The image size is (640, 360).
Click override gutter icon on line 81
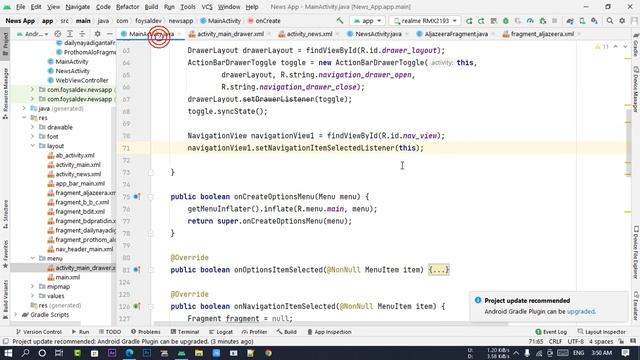(x=137, y=270)
